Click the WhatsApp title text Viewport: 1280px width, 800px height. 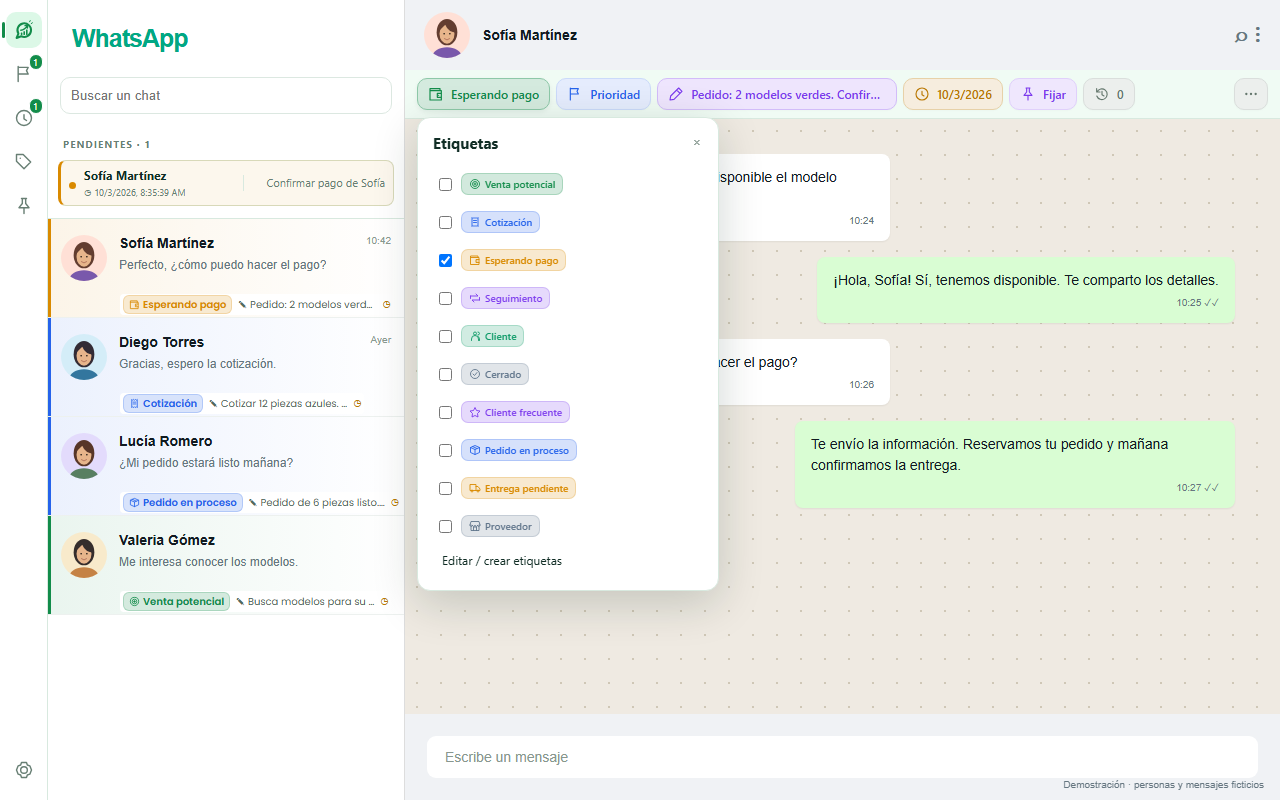(x=130, y=38)
